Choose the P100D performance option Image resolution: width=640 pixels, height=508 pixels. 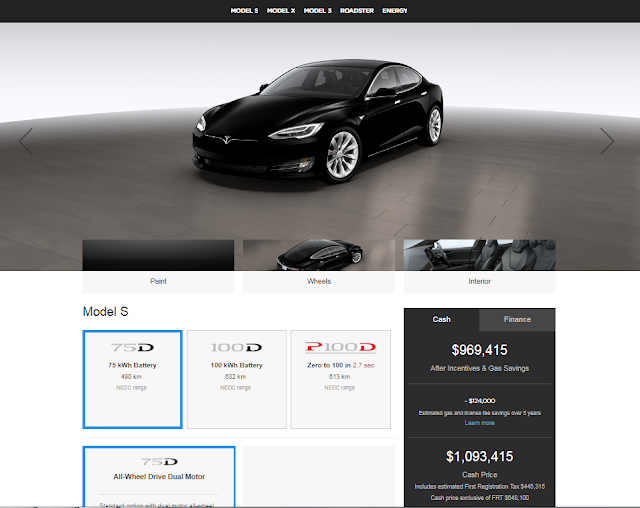[x=340, y=379]
